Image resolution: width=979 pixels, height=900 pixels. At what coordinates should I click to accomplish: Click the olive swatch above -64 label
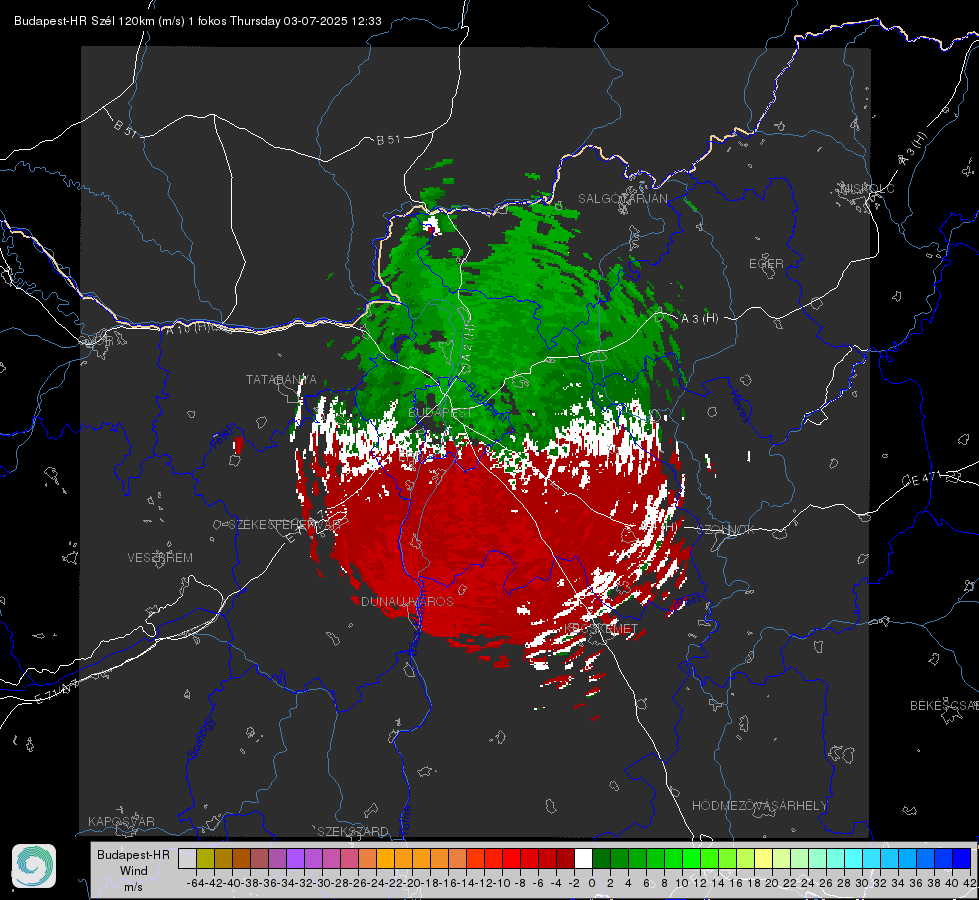click(x=205, y=858)
